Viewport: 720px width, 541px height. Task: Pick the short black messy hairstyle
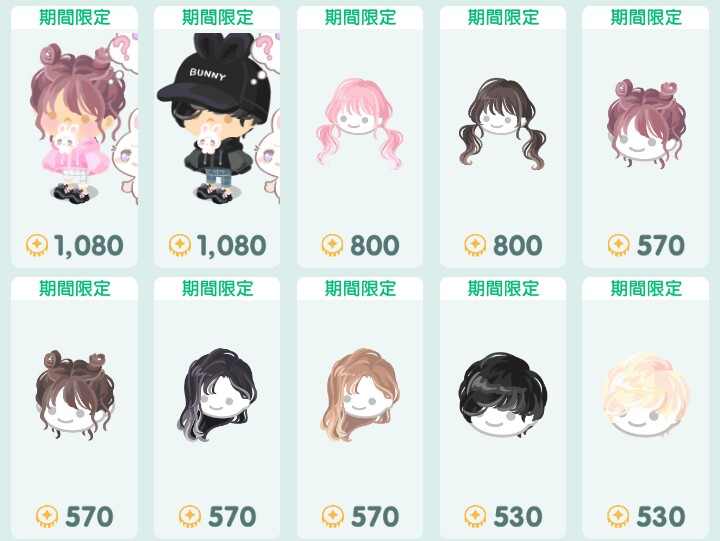click(x=503, y=394)
